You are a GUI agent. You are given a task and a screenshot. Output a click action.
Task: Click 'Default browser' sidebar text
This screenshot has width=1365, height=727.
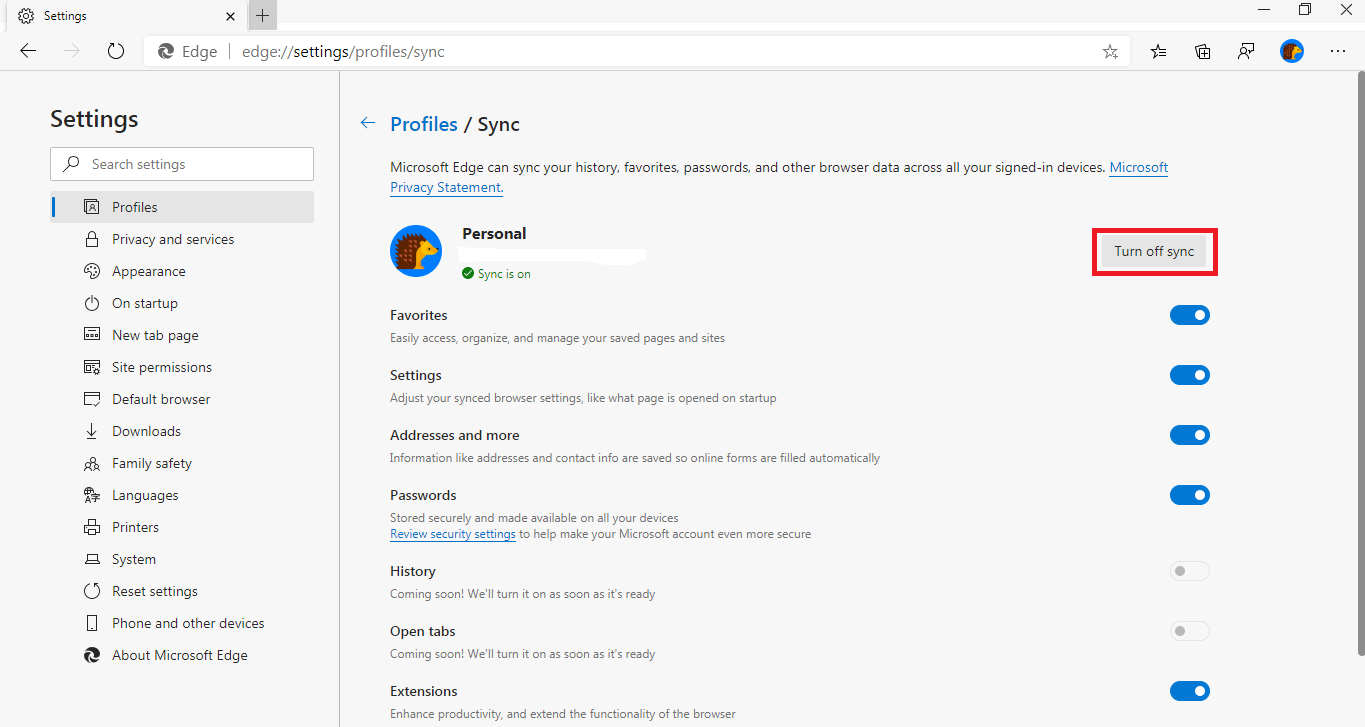point(161,399)
